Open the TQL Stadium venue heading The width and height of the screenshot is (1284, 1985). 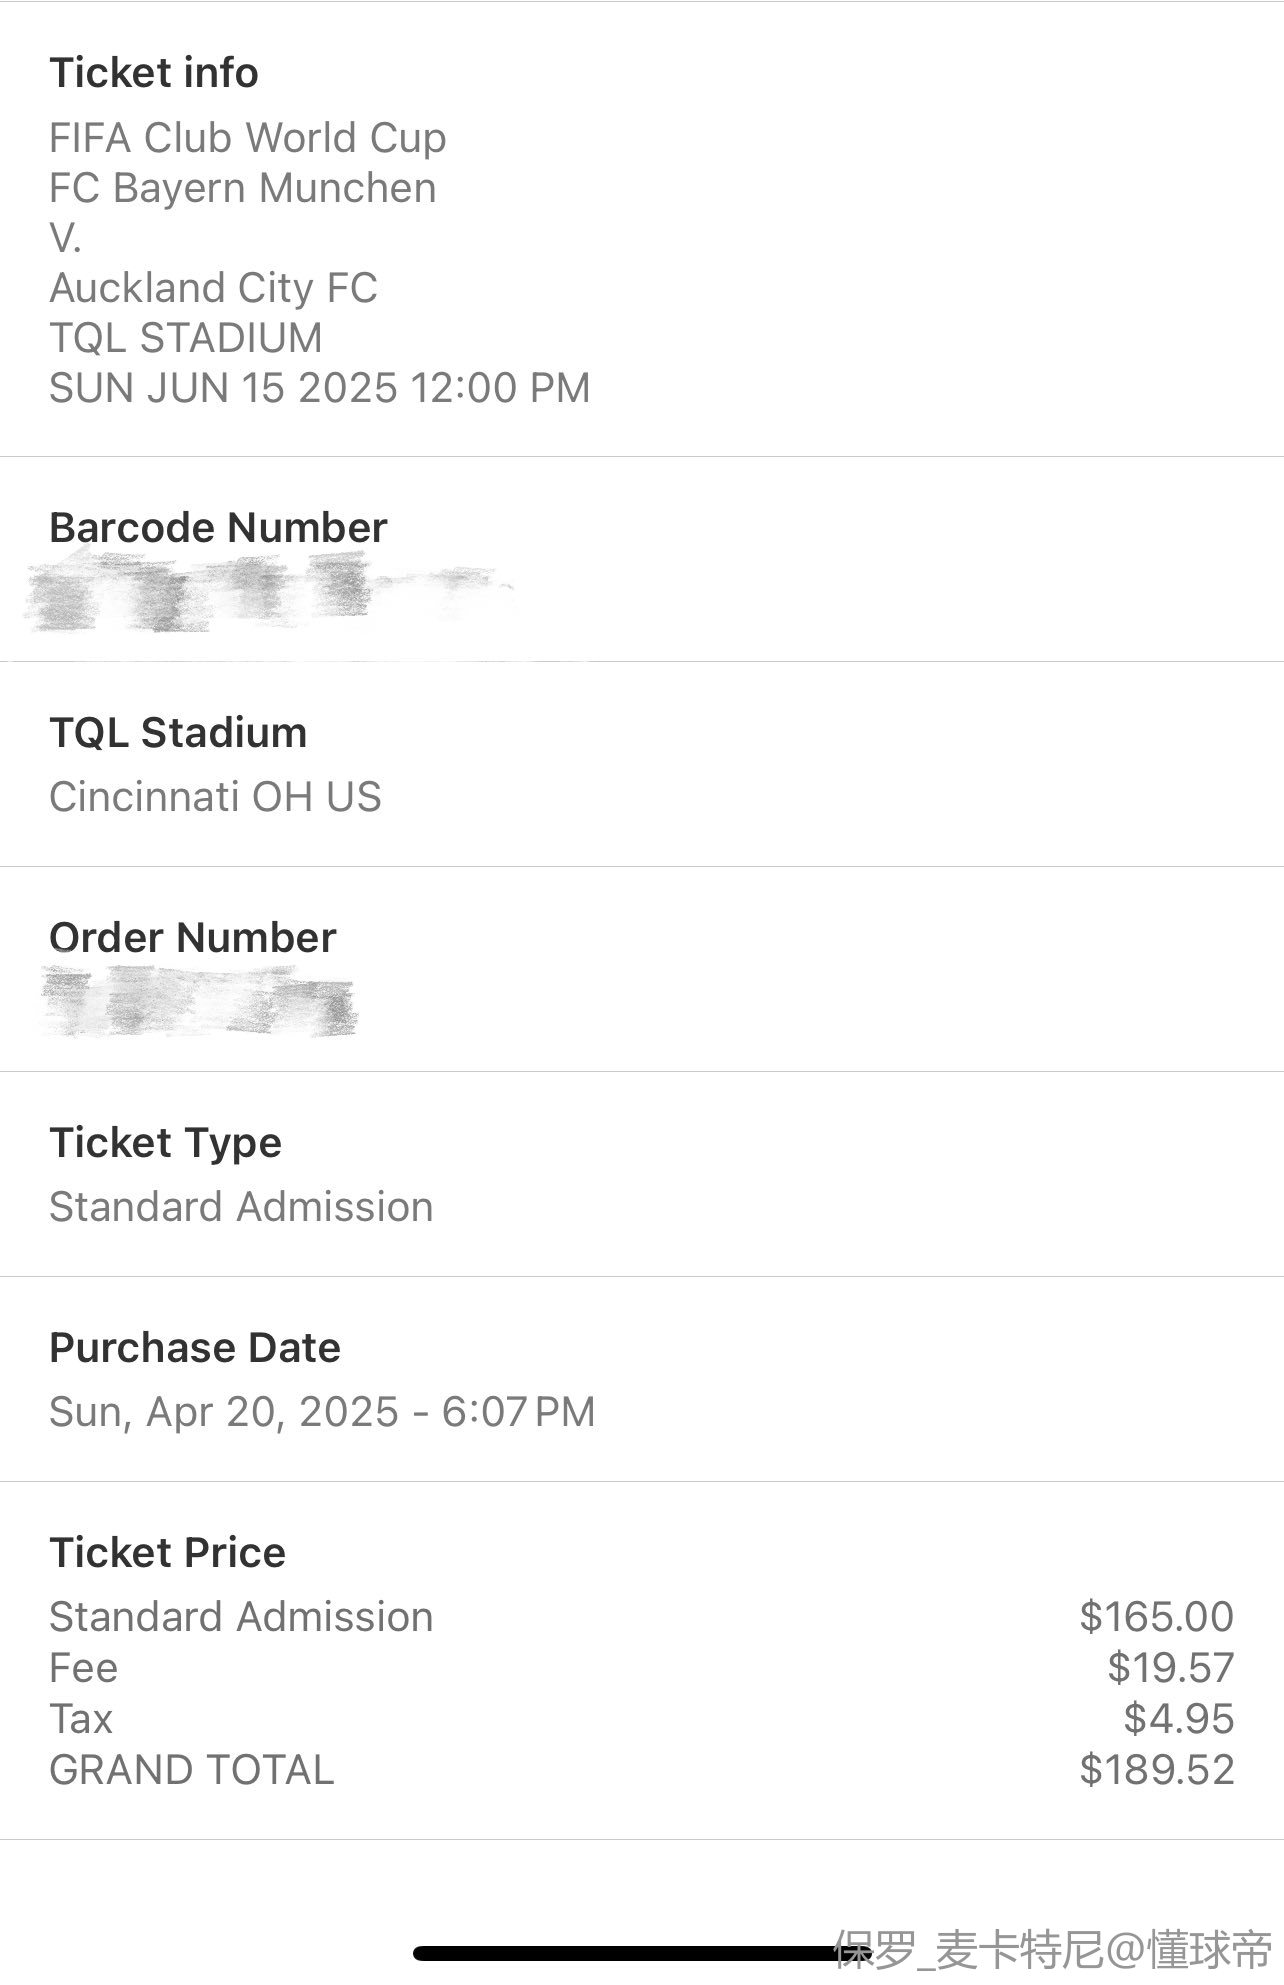(178, 733)
